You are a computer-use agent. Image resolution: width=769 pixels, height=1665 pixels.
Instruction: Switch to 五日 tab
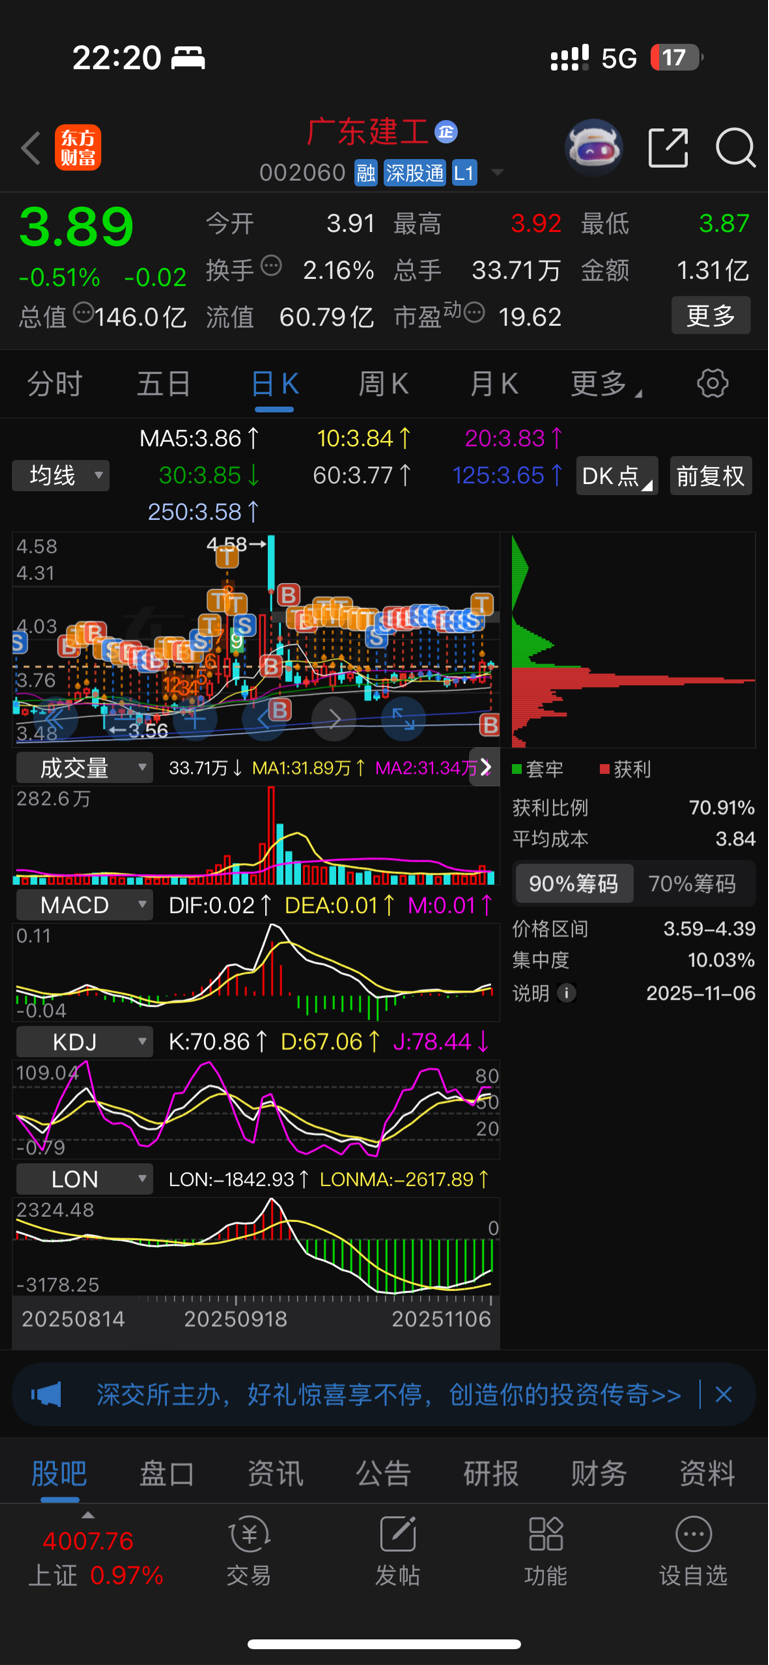(164, 384)
